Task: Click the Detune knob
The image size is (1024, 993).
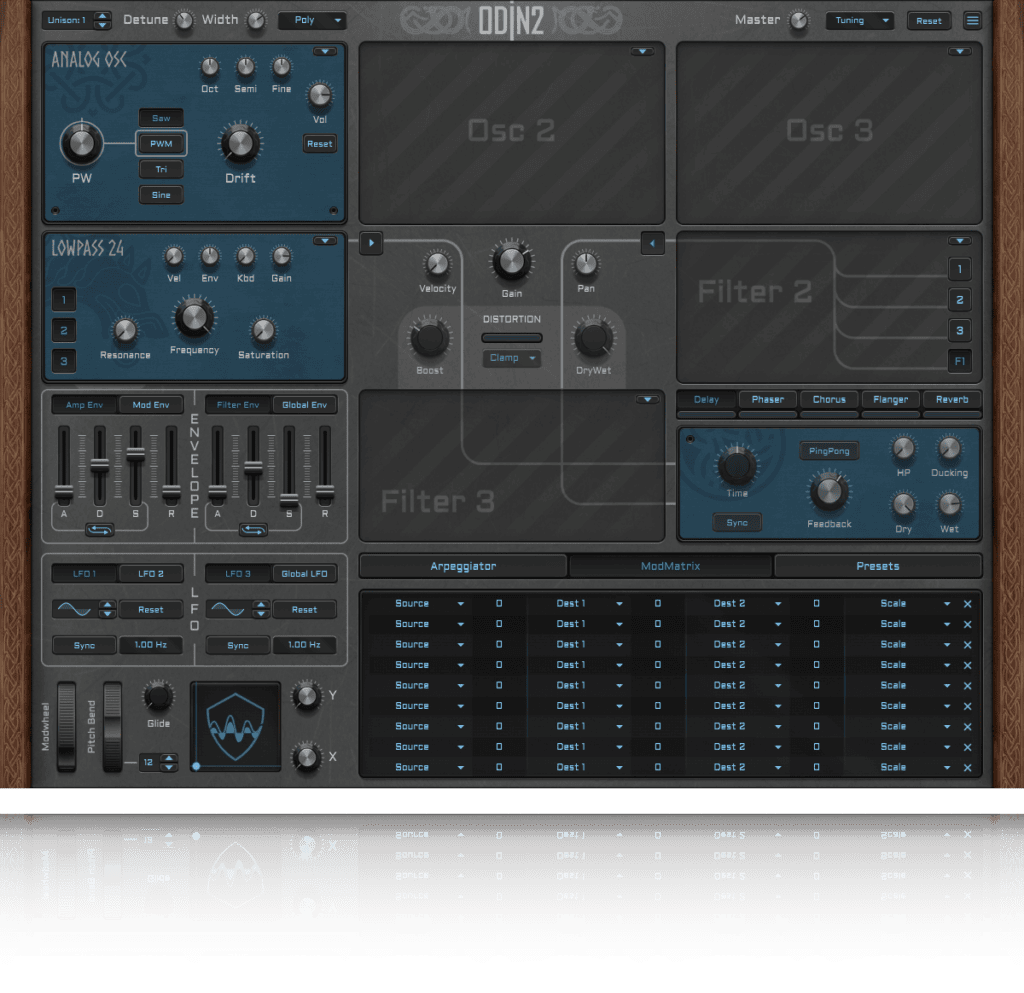Action: (185, 20)
